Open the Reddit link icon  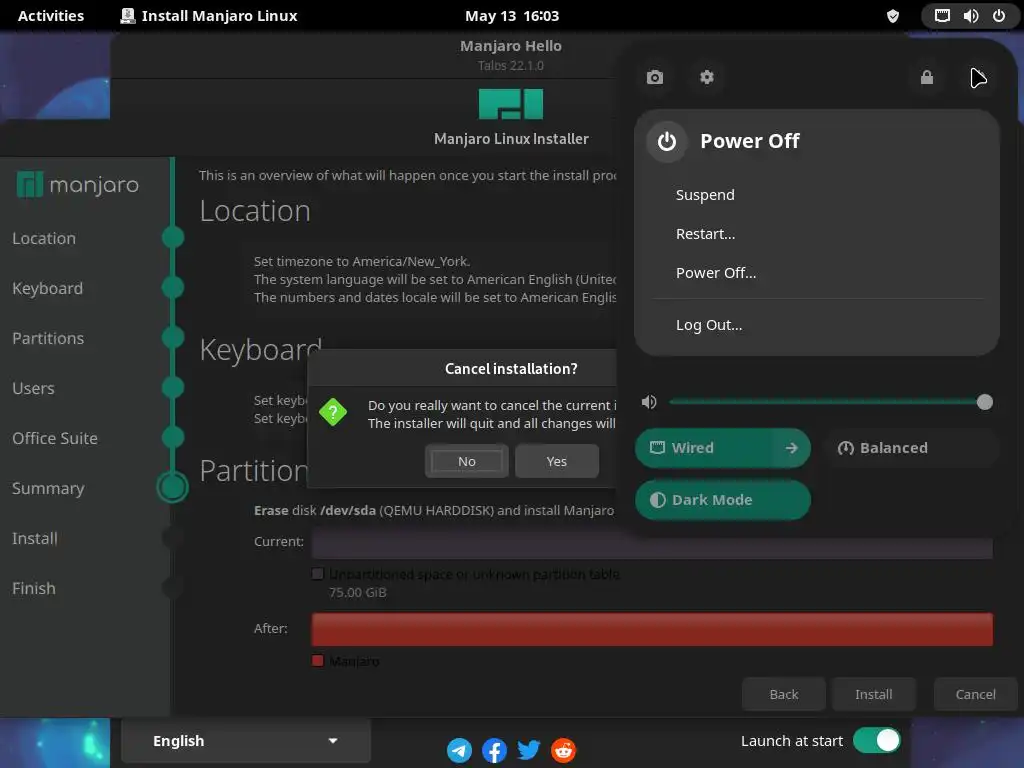(x=564, y=750)
